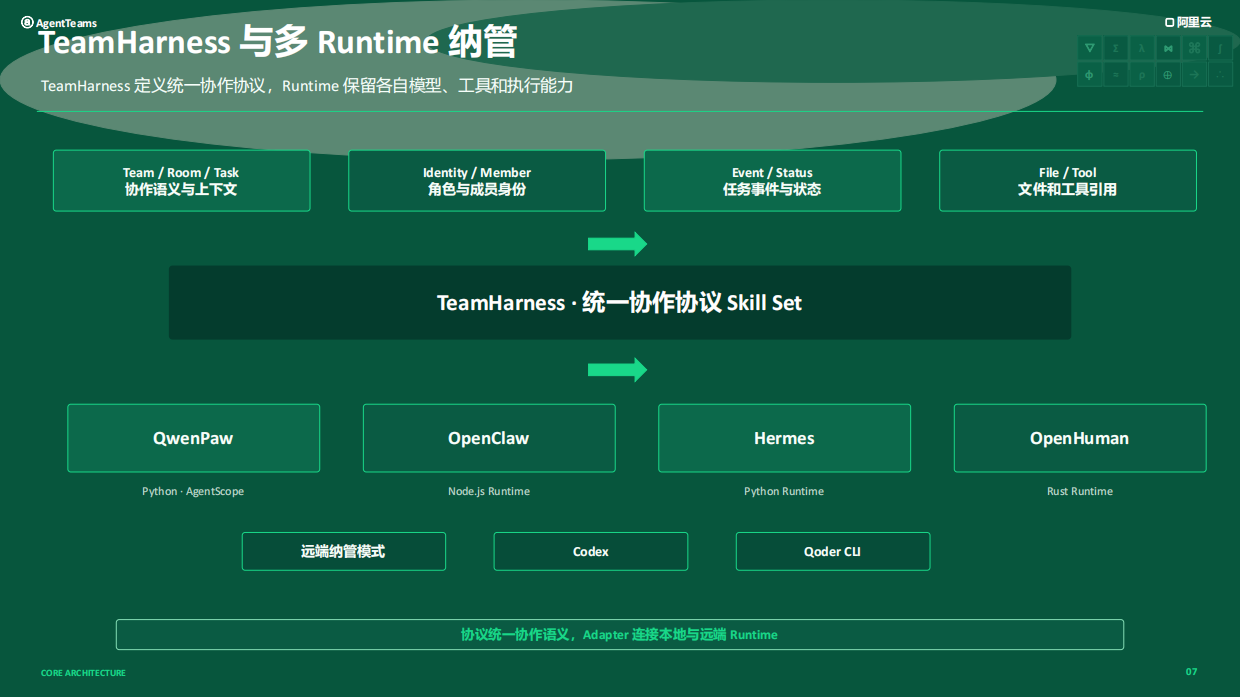Image resolution: width=1240 pixels, height=697 pixels.
Task: Click the Node.js Runtime caption
Action: (489, 492)
